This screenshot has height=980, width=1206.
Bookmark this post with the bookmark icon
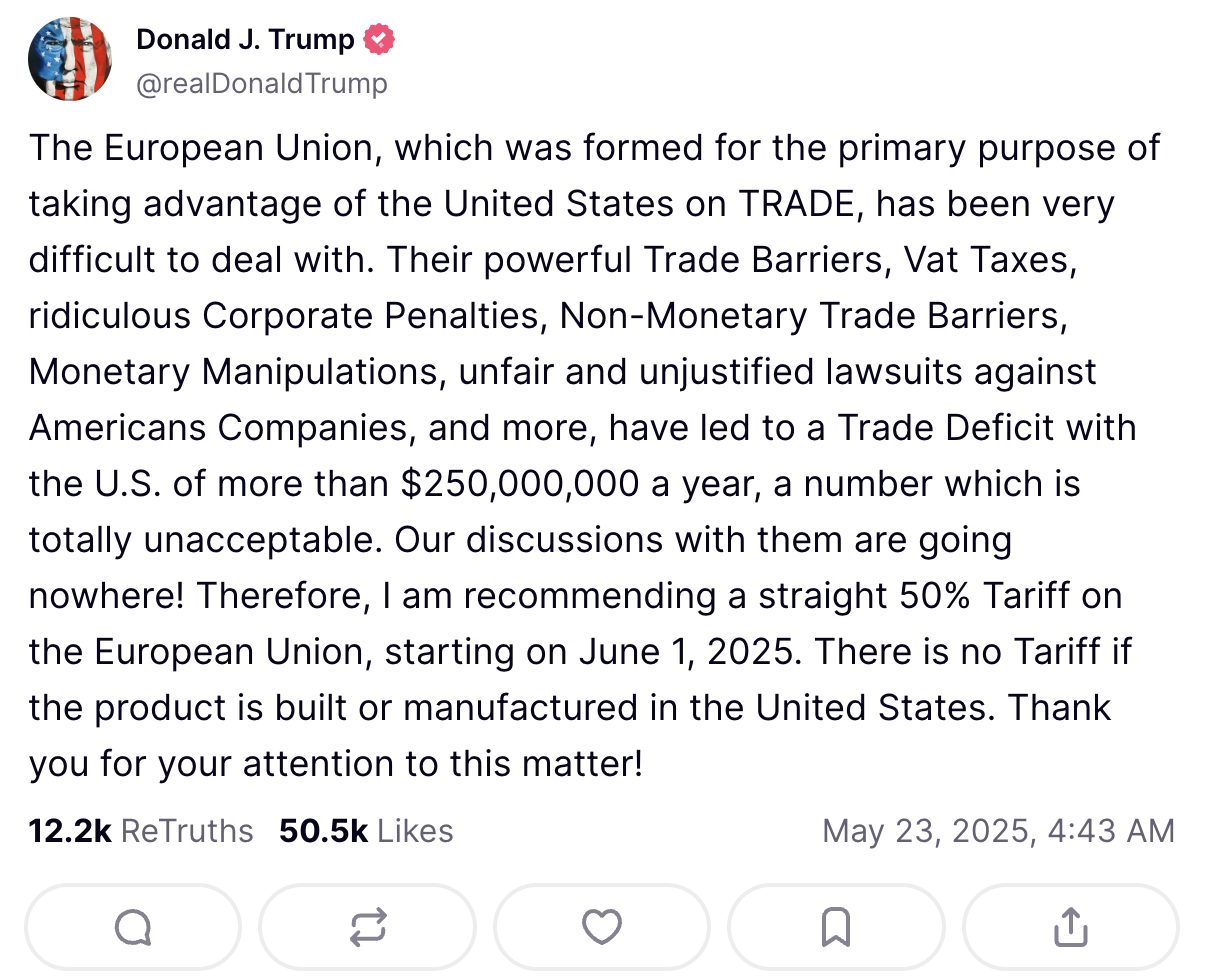(836, 928)
